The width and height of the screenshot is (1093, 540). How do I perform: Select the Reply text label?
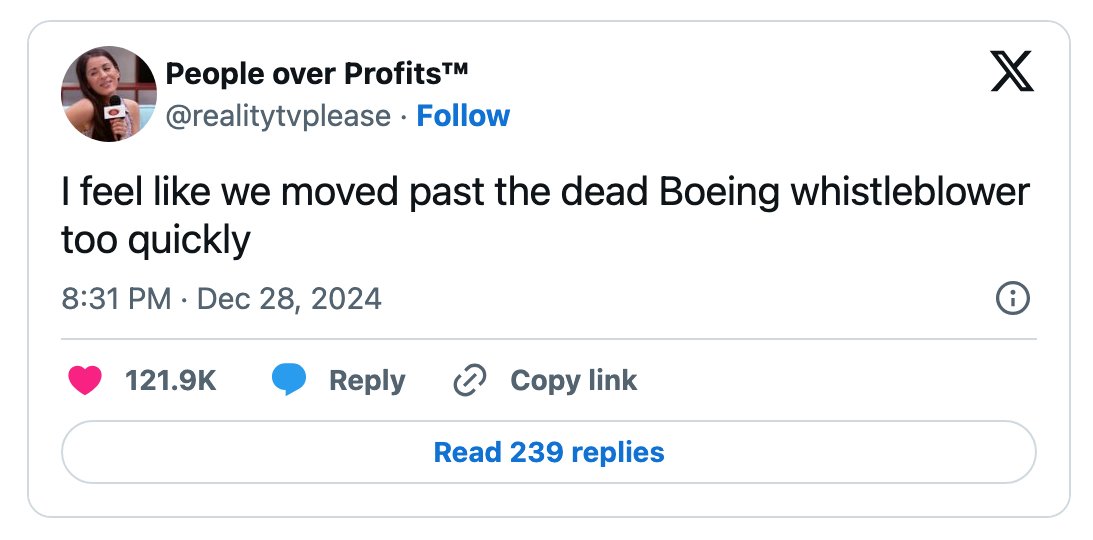(x=367, y=381)
